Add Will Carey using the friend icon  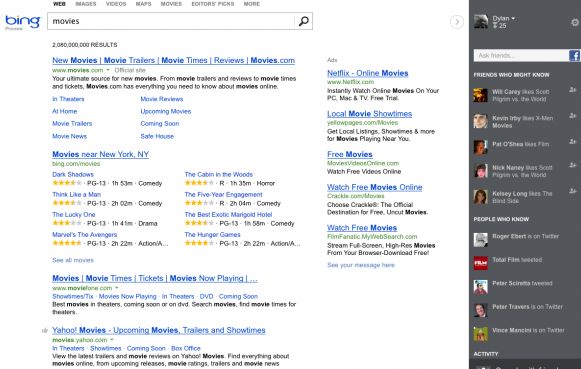[573, 89]
